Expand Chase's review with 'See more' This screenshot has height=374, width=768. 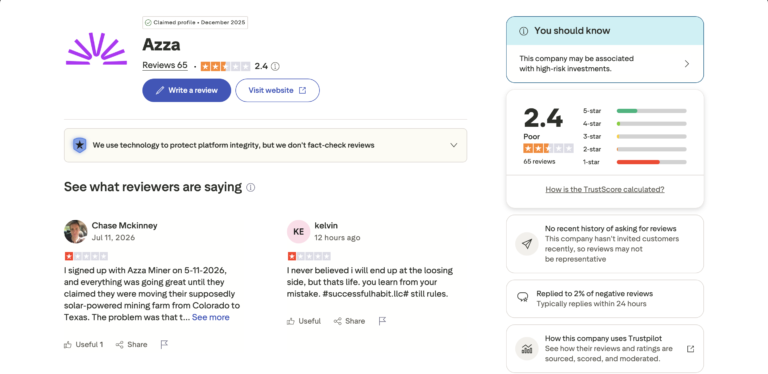211,317
